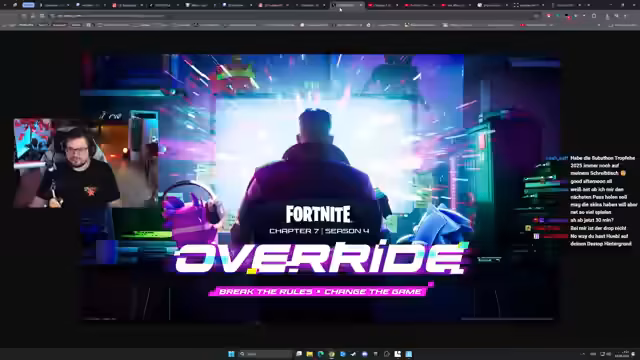Open the taskbar clock and date
Screen dimensions: 640x360
pyautogui.click(x=622, y=354)
